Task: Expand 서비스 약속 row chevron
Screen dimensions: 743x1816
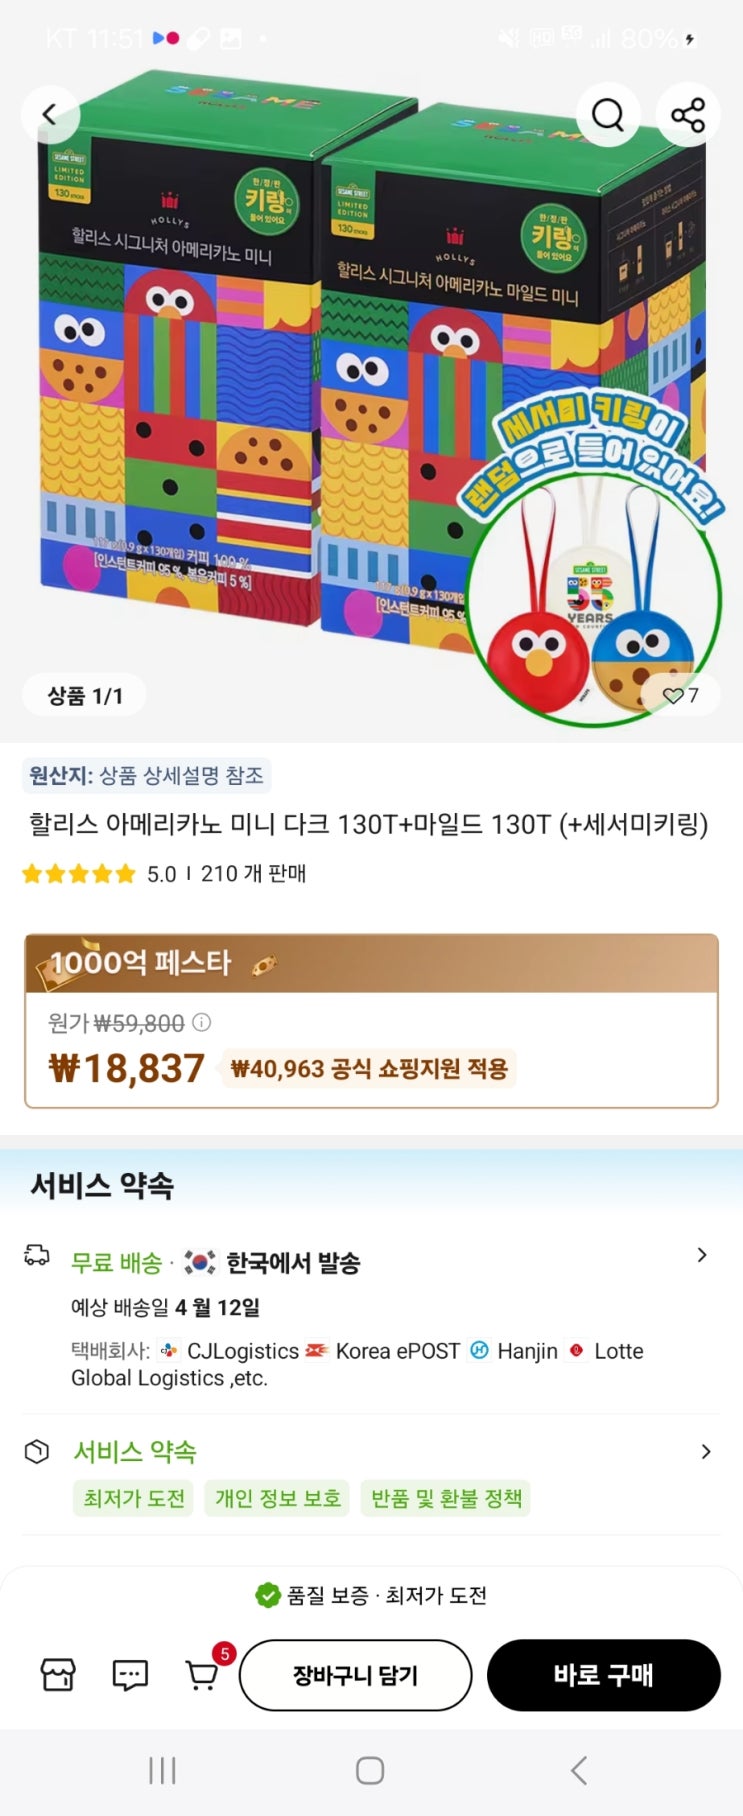Action: (706, 1451)
